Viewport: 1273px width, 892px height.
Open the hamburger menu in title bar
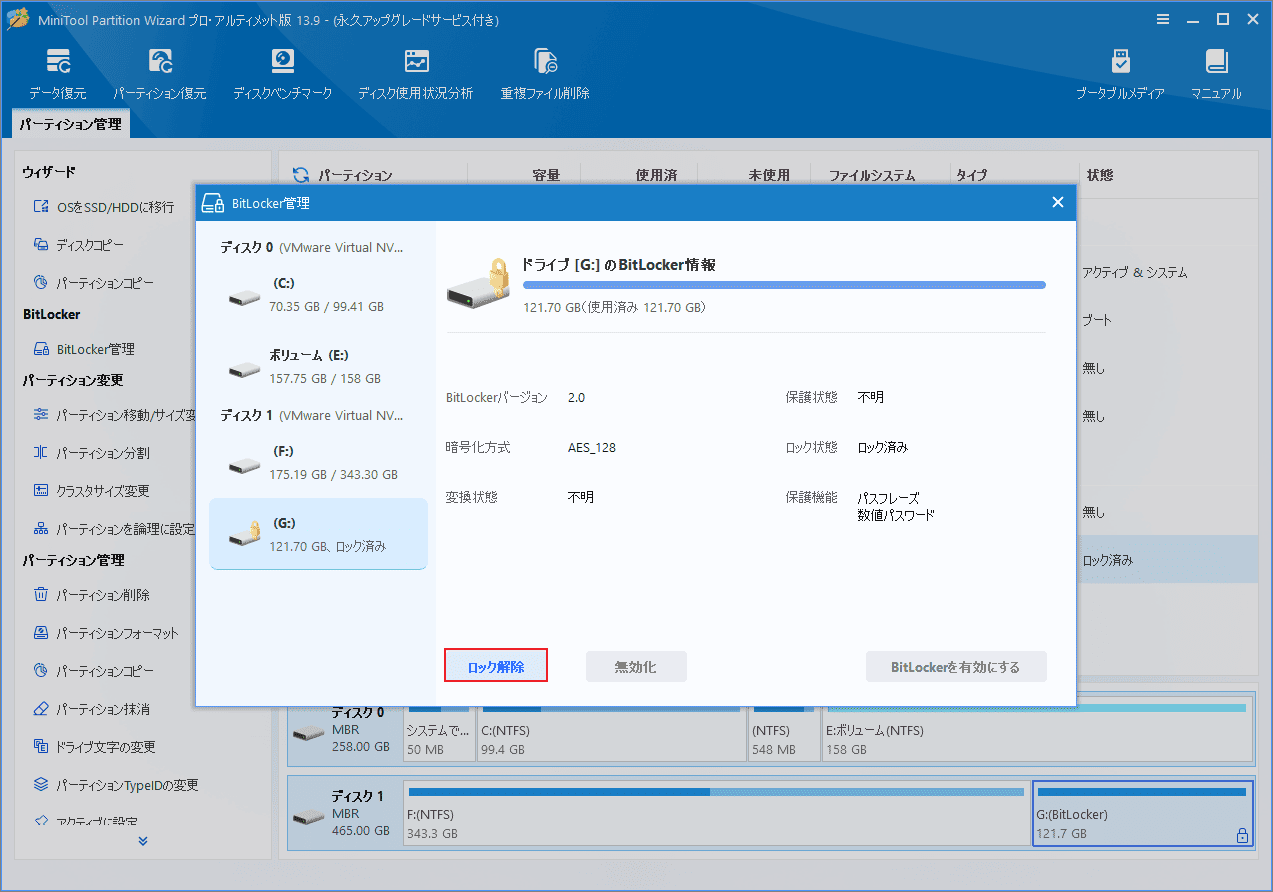1163,19
